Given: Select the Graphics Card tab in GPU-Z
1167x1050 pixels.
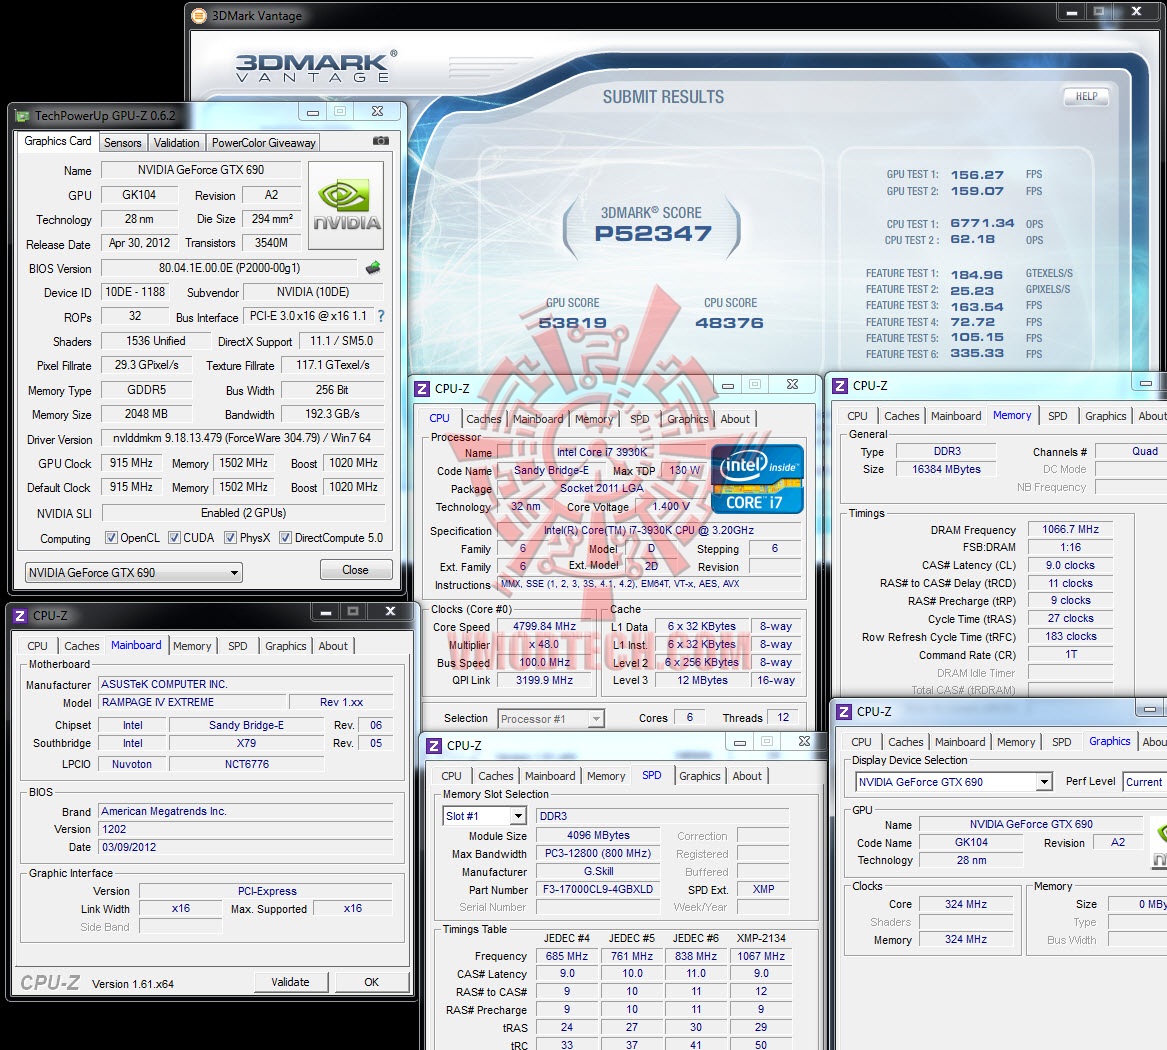Looking at the screenshot, I should coord(58,141).
